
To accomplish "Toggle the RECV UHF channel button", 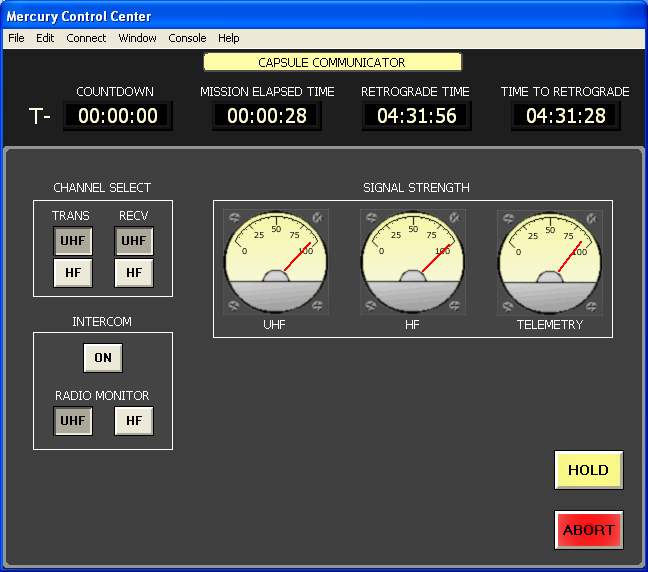I will 133,241.
